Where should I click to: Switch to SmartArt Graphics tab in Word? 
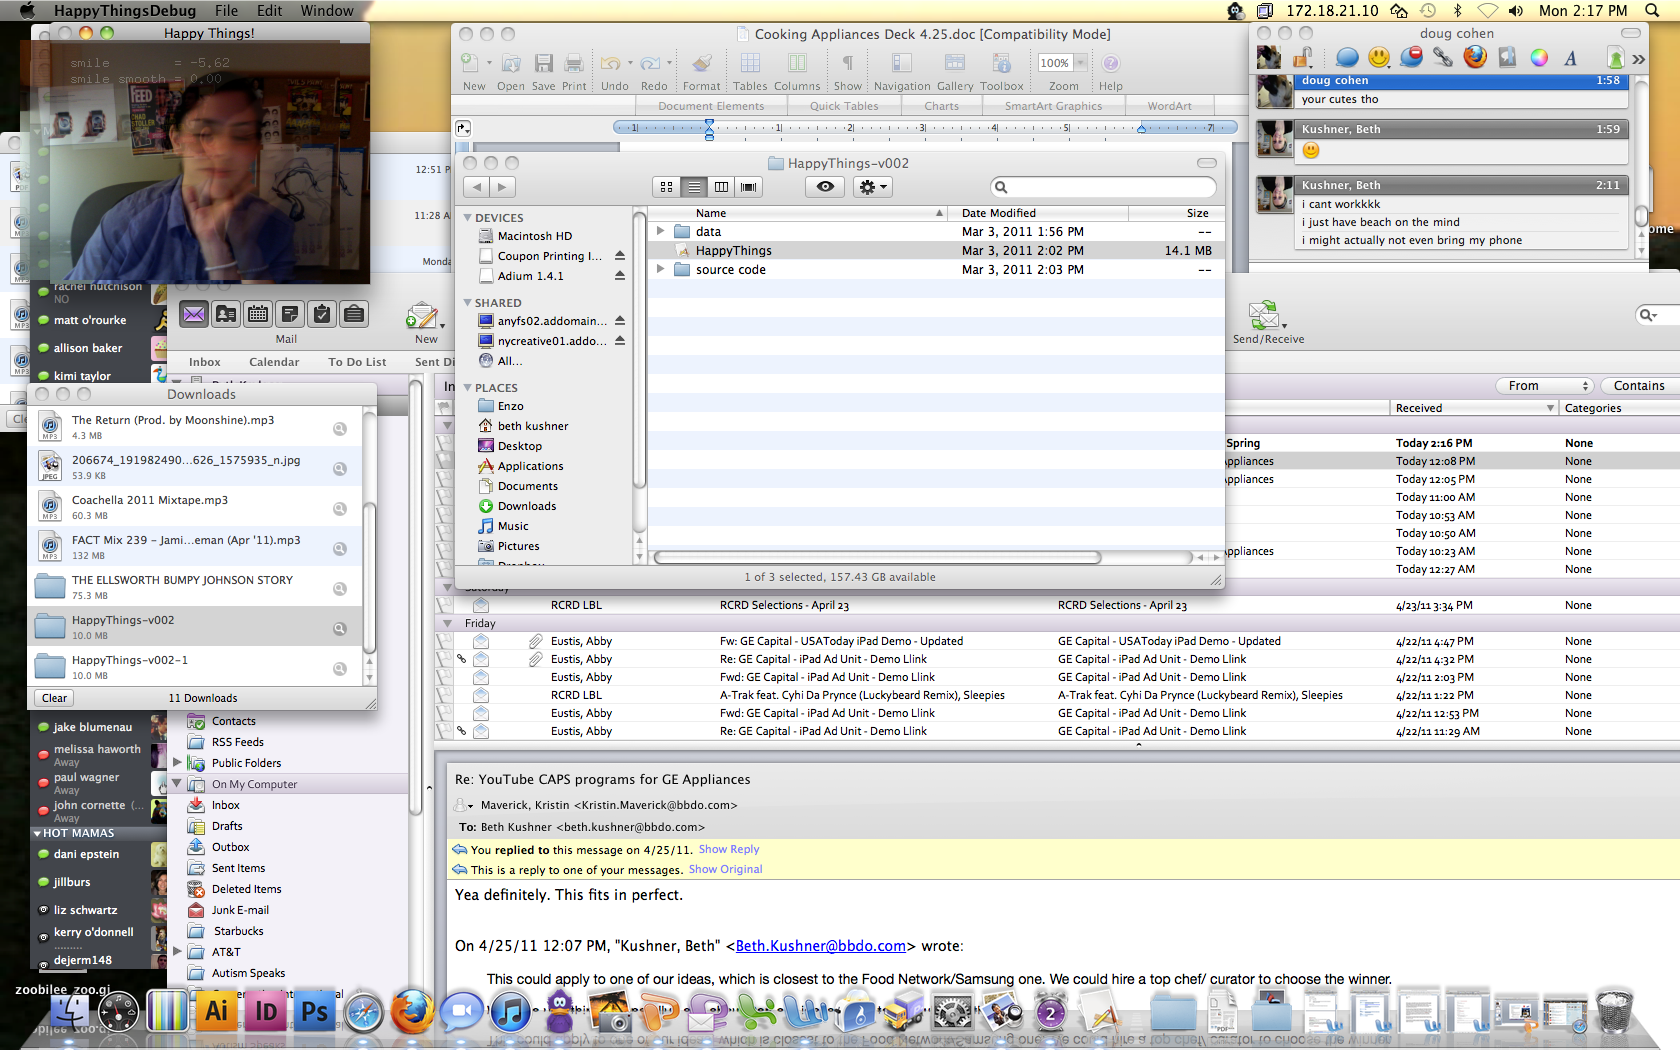click(x=1053, y=106)
